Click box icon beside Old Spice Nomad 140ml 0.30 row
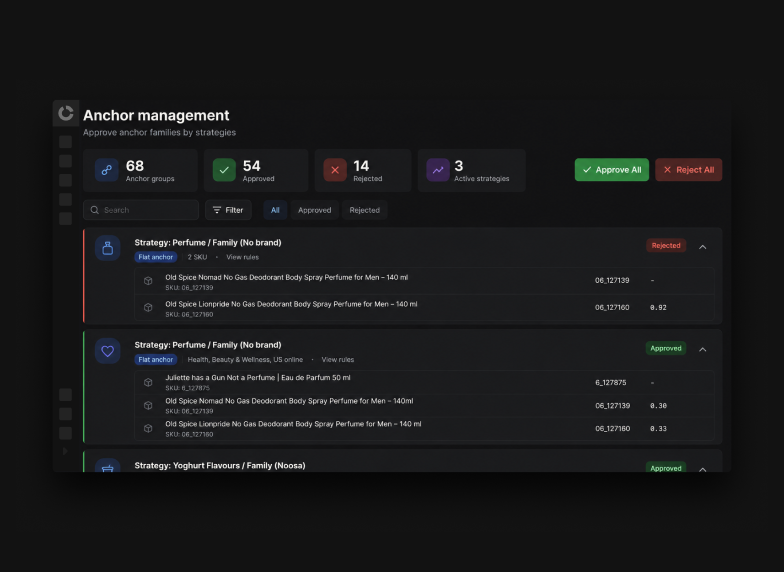 pos(148,406)
